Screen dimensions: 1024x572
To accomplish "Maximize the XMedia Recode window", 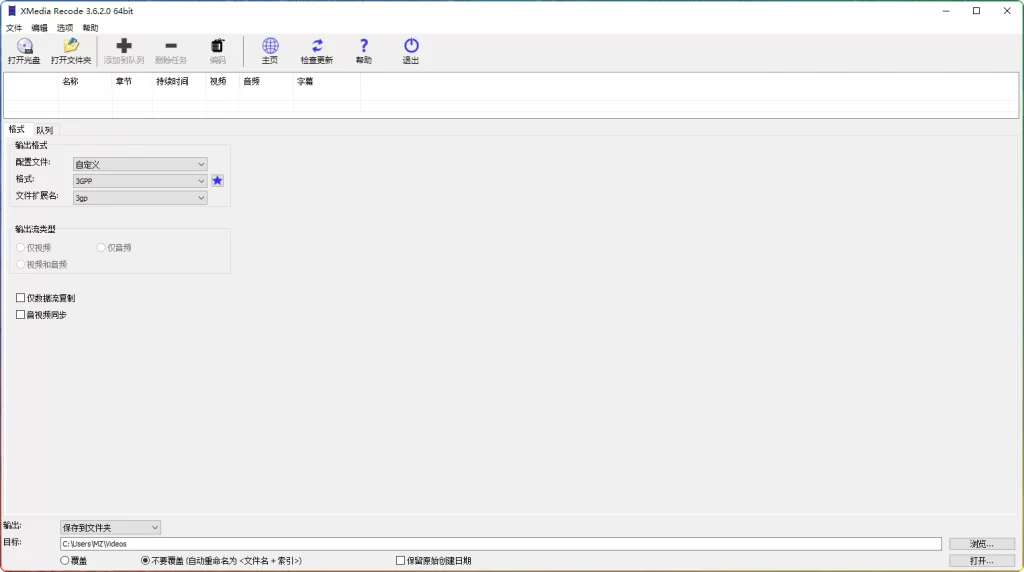I will coord(976,10).
